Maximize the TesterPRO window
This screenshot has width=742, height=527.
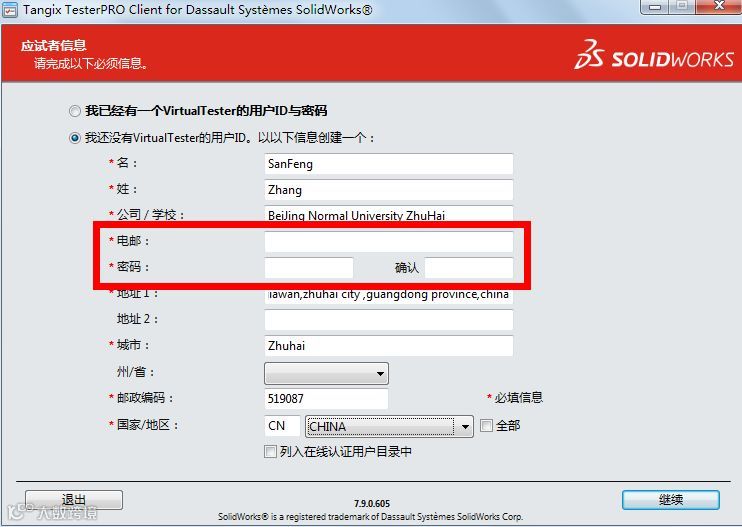click(682, 7)
